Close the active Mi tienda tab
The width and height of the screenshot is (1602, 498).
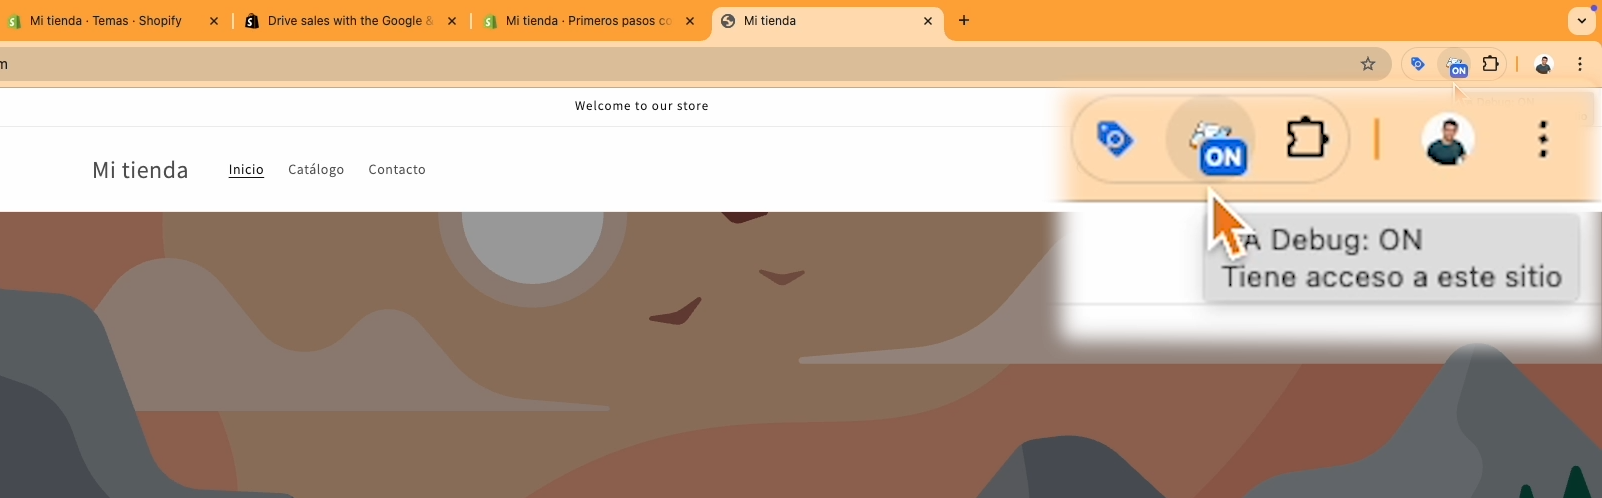click(x=928, y=21)
